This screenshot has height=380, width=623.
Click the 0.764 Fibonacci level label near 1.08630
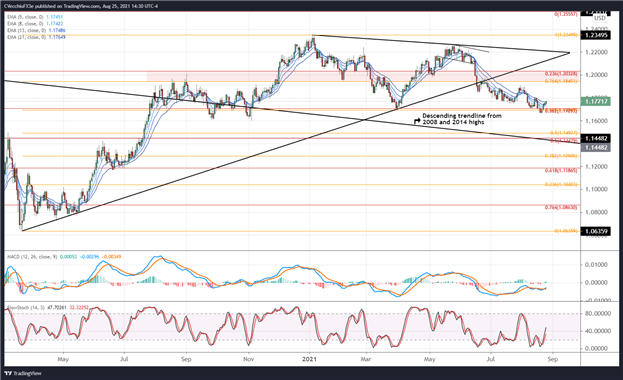point(561,207)
